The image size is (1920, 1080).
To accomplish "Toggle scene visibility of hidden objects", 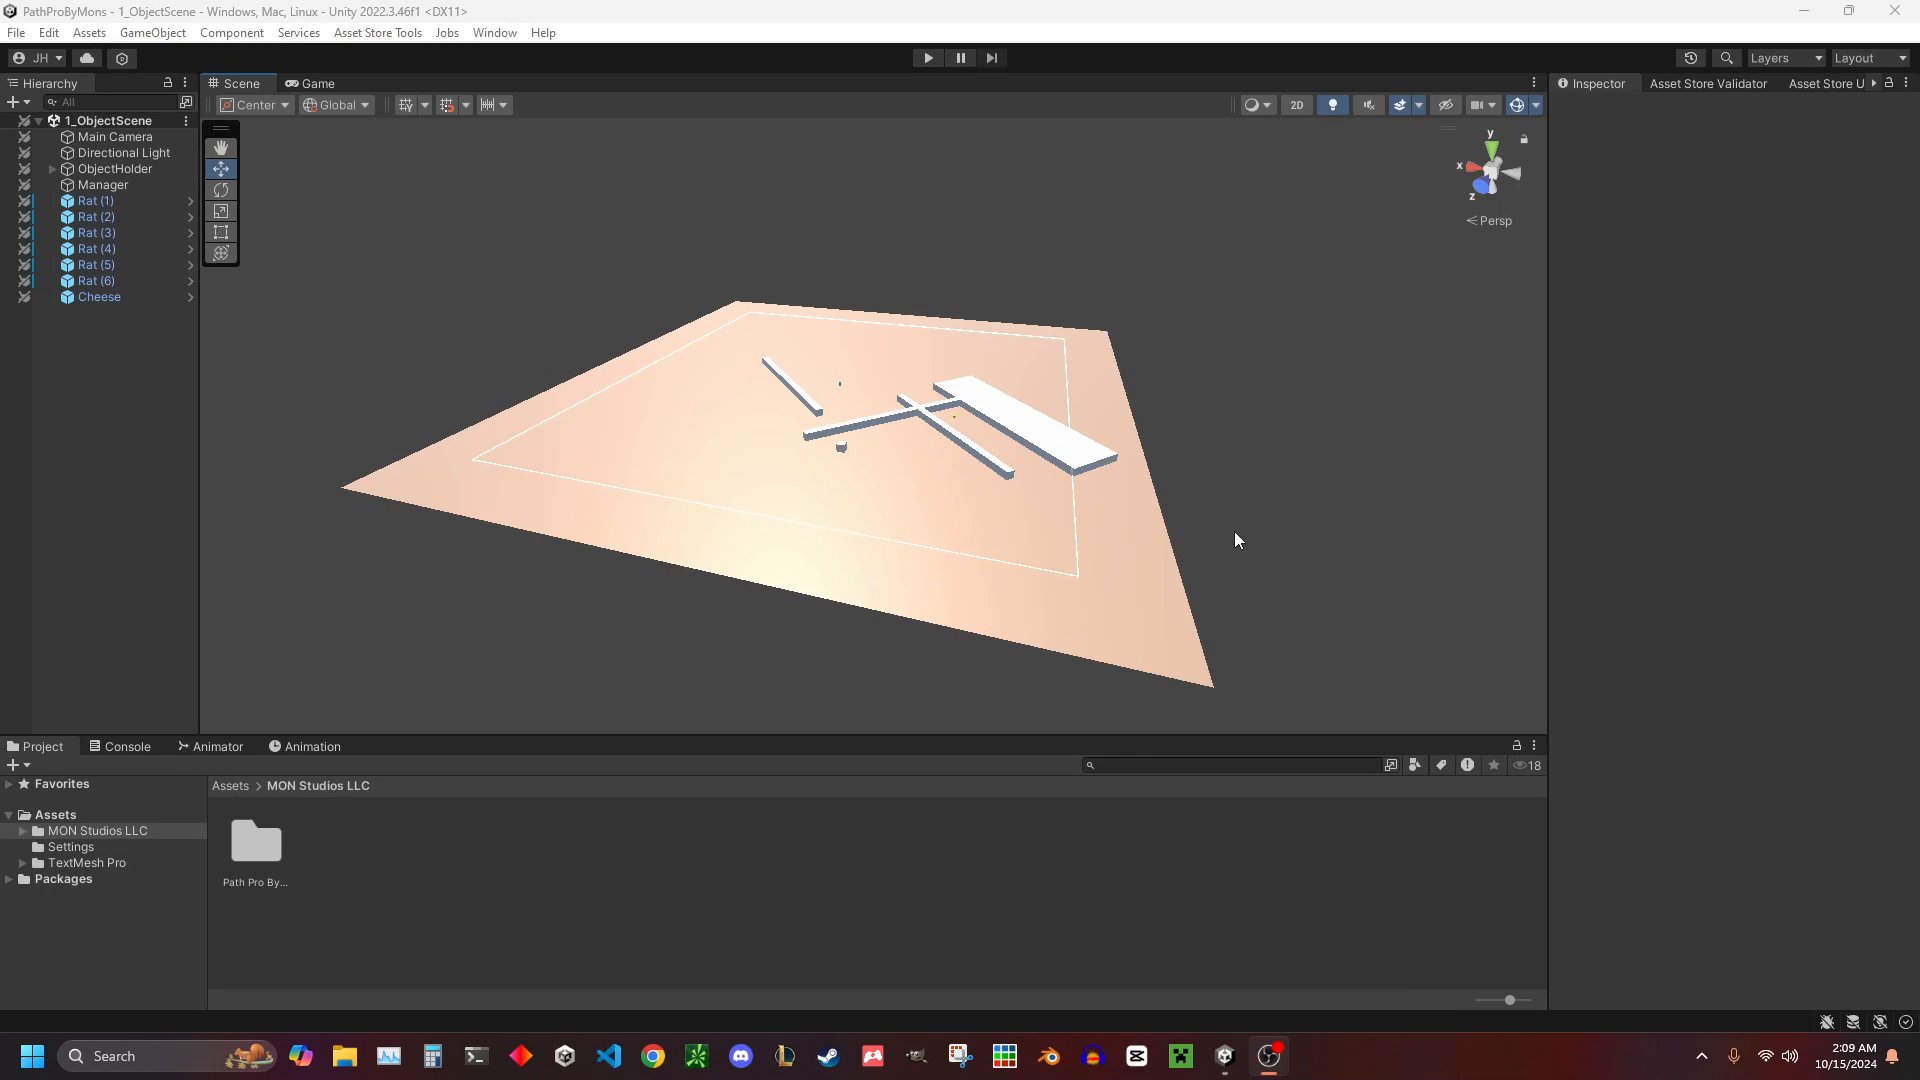I will click(x=1446, y=105).
